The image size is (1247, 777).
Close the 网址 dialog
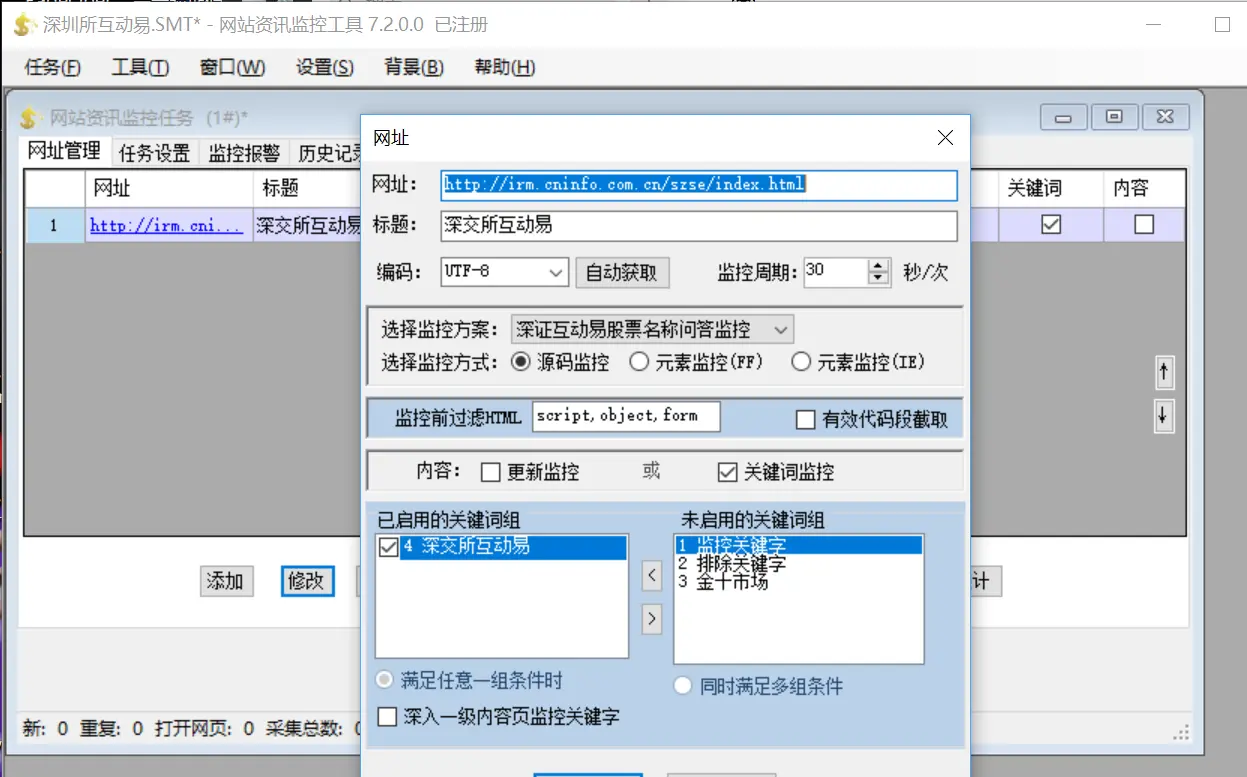pos(945,138)
